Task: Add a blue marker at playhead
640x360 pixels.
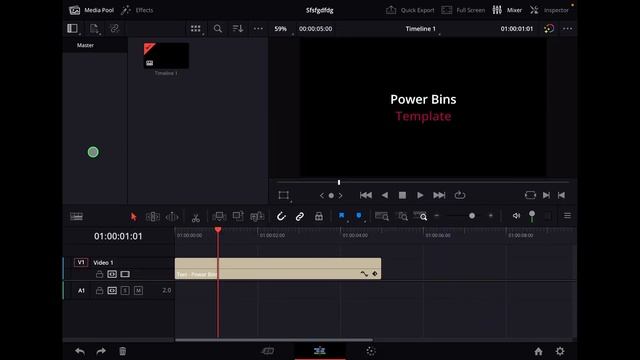Action: (359, 216)
